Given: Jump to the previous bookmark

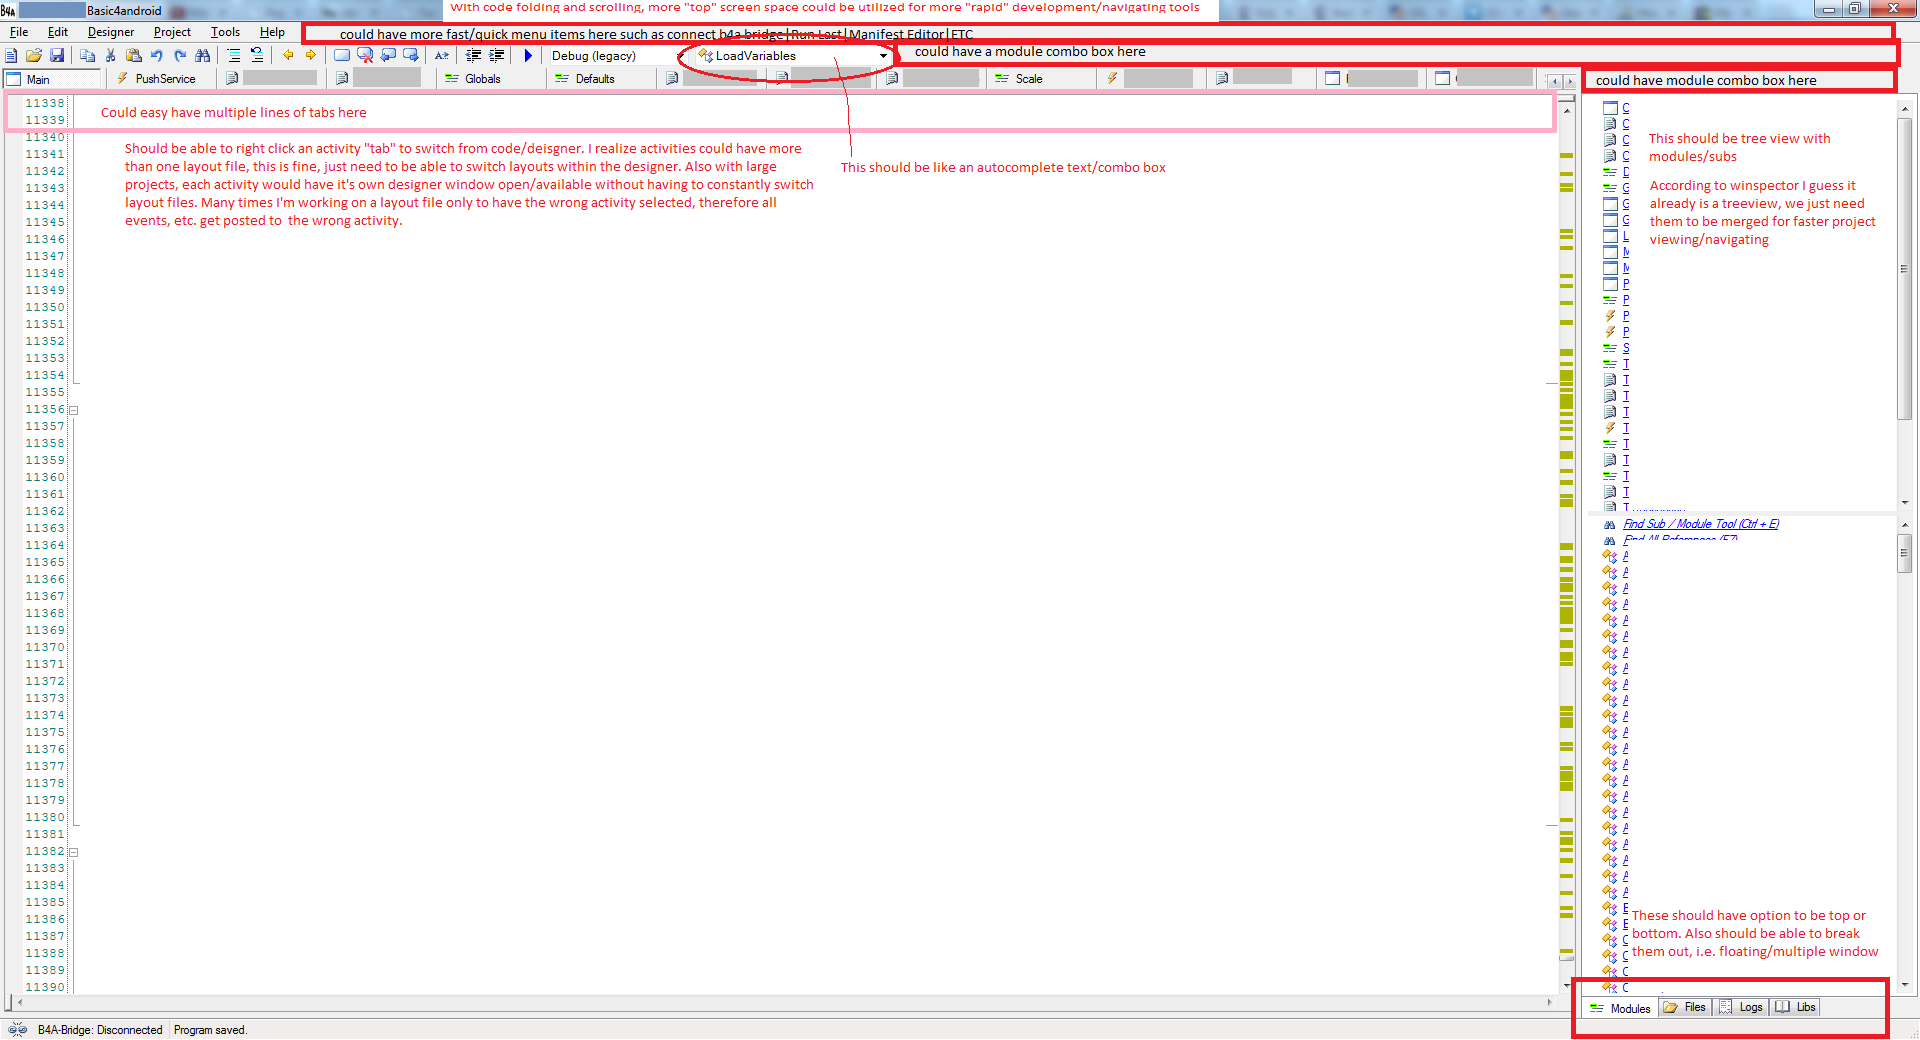Looking at the screenshot, I should [388, 56].
